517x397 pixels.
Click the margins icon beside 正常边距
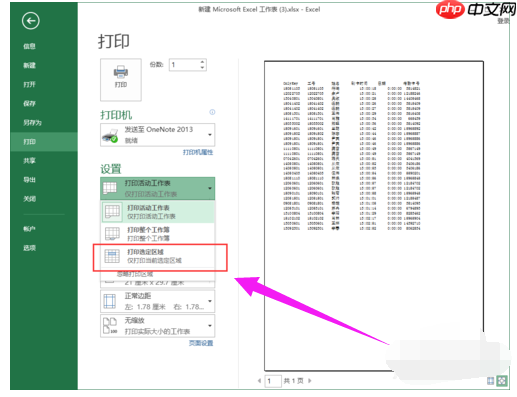109,301
